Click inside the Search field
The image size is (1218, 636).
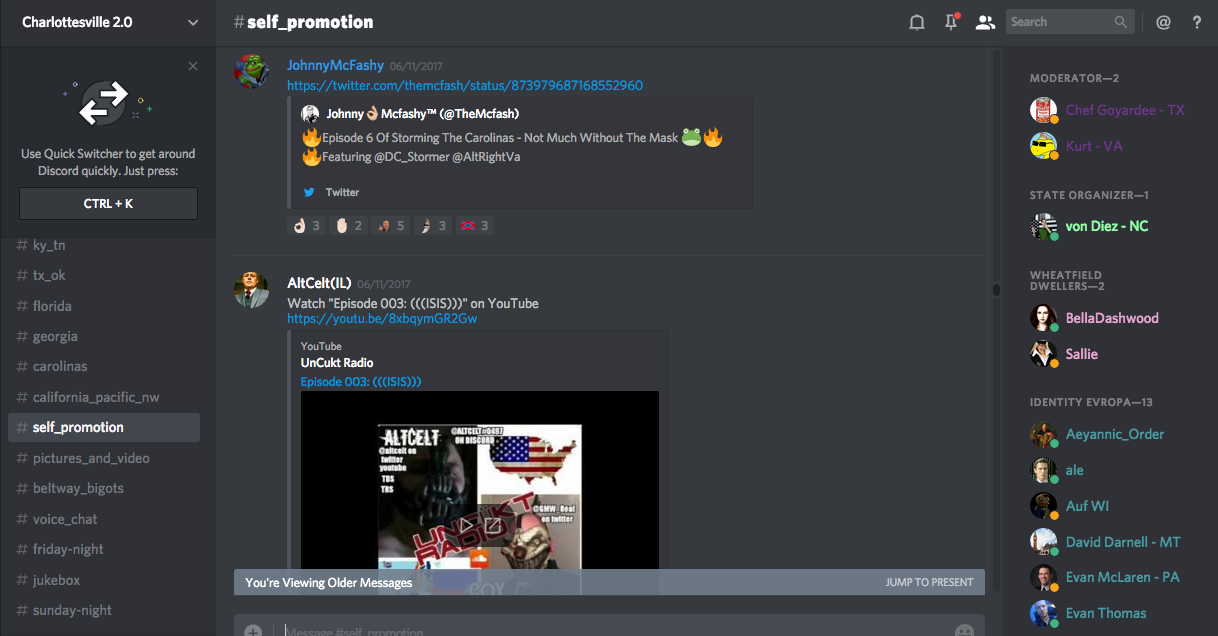pos(1060,22)
